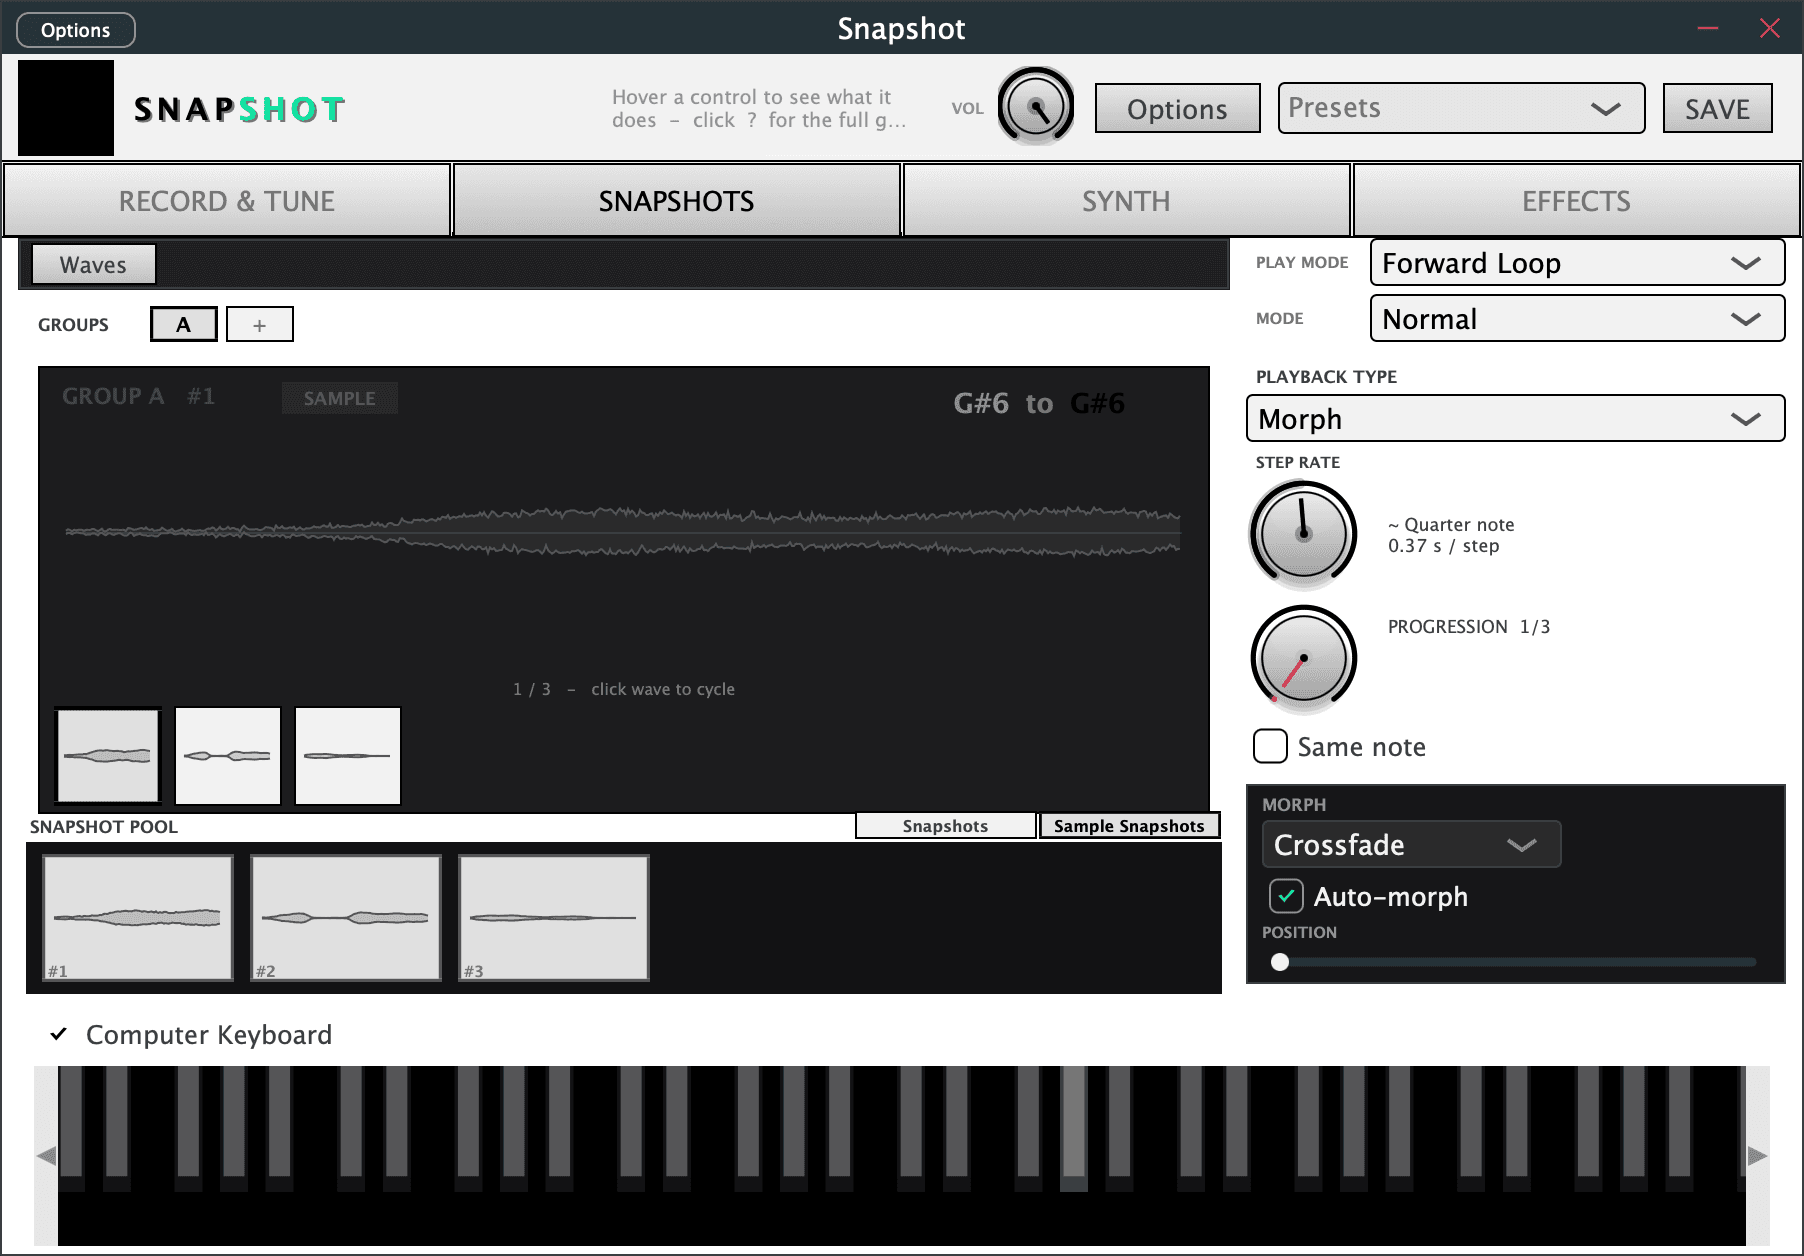Switch to the SYNTH tab
The width and height of the screenshot is (1804, 1256).
[x=1126, y=201]
